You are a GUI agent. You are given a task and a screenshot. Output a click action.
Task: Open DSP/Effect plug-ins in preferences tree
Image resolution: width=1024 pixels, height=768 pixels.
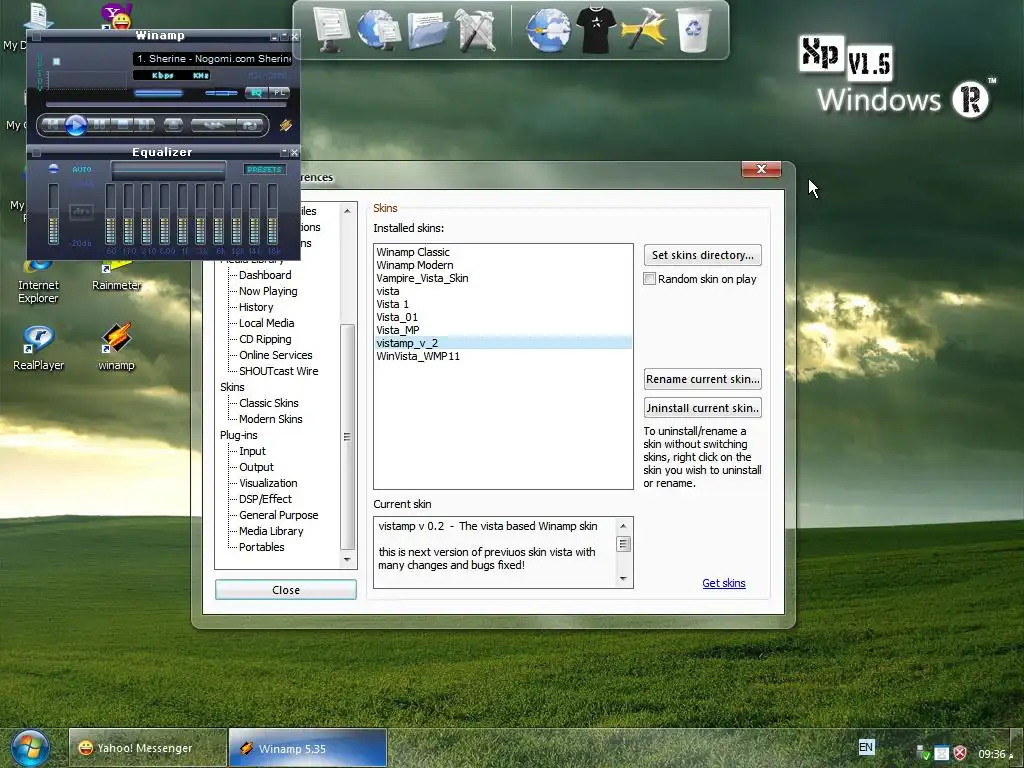coord(265,500)
